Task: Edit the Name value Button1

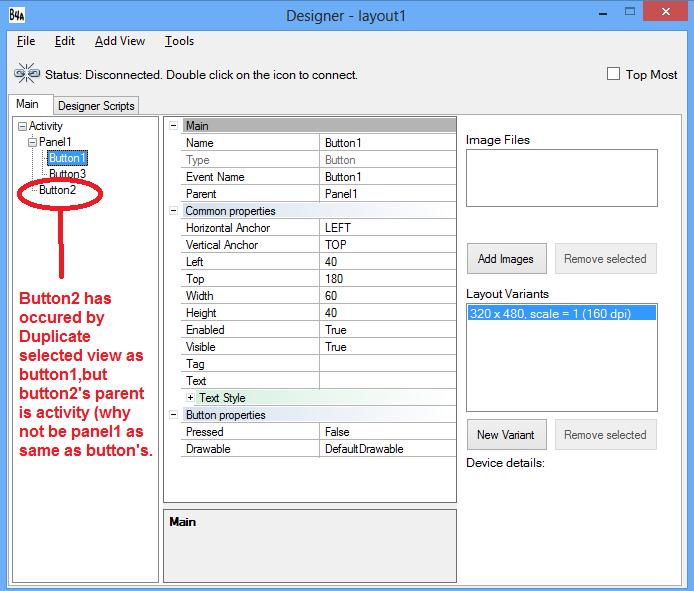Action: point(387,143)
